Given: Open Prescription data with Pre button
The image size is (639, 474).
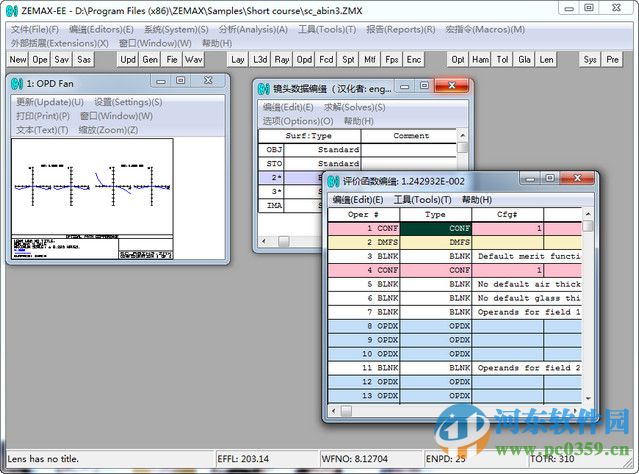Looking at the screenshot, I should (612, 60).
